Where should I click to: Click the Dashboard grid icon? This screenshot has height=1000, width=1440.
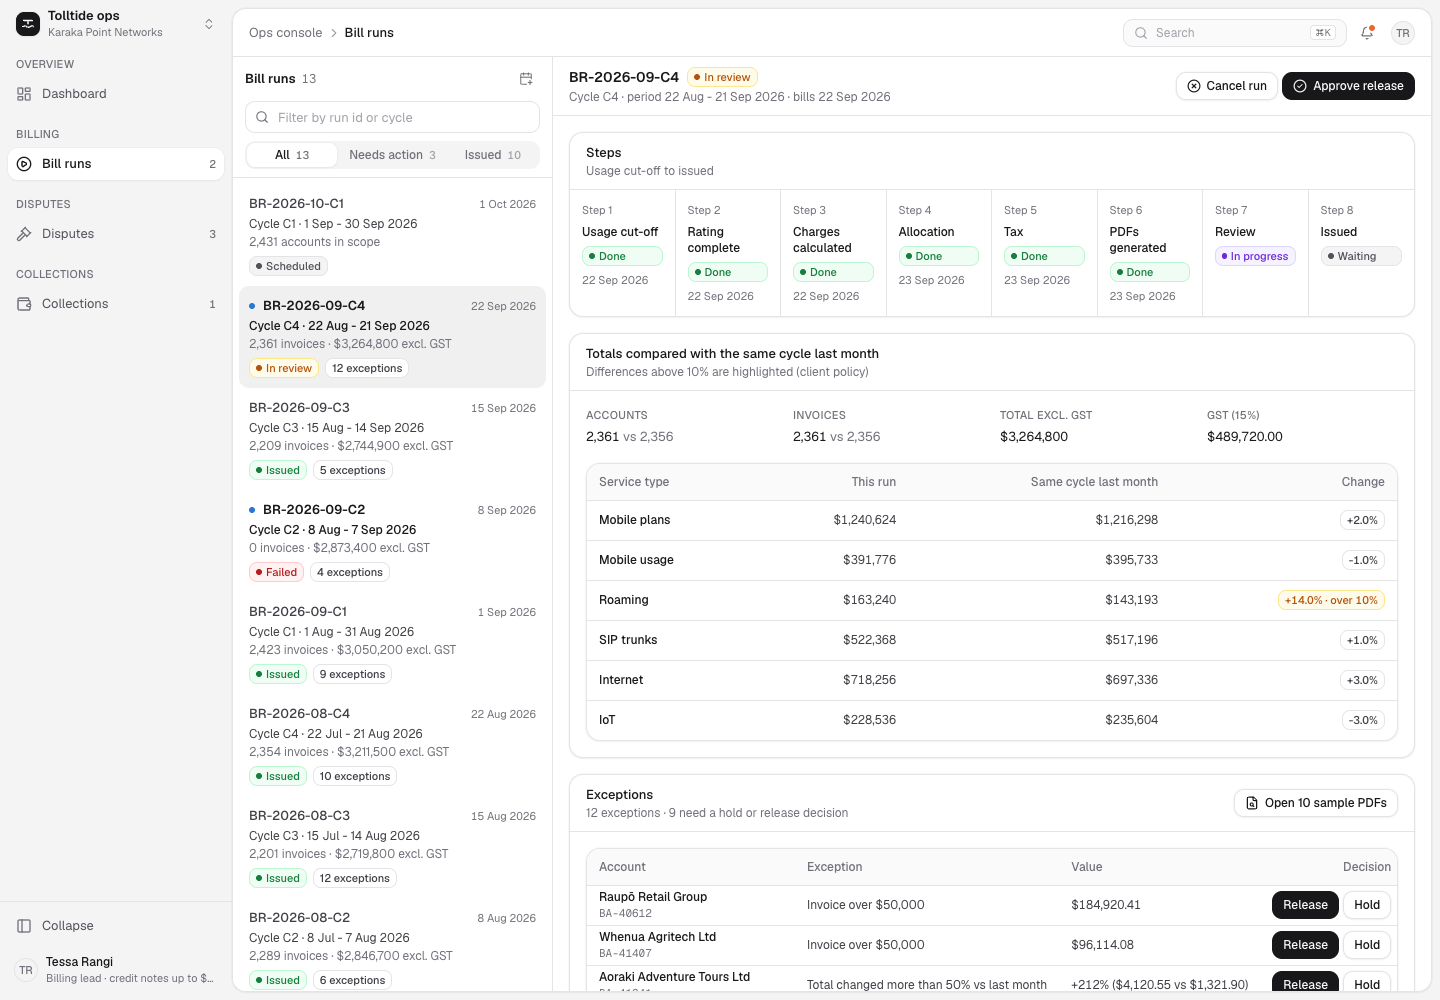[x=24, y=94]
